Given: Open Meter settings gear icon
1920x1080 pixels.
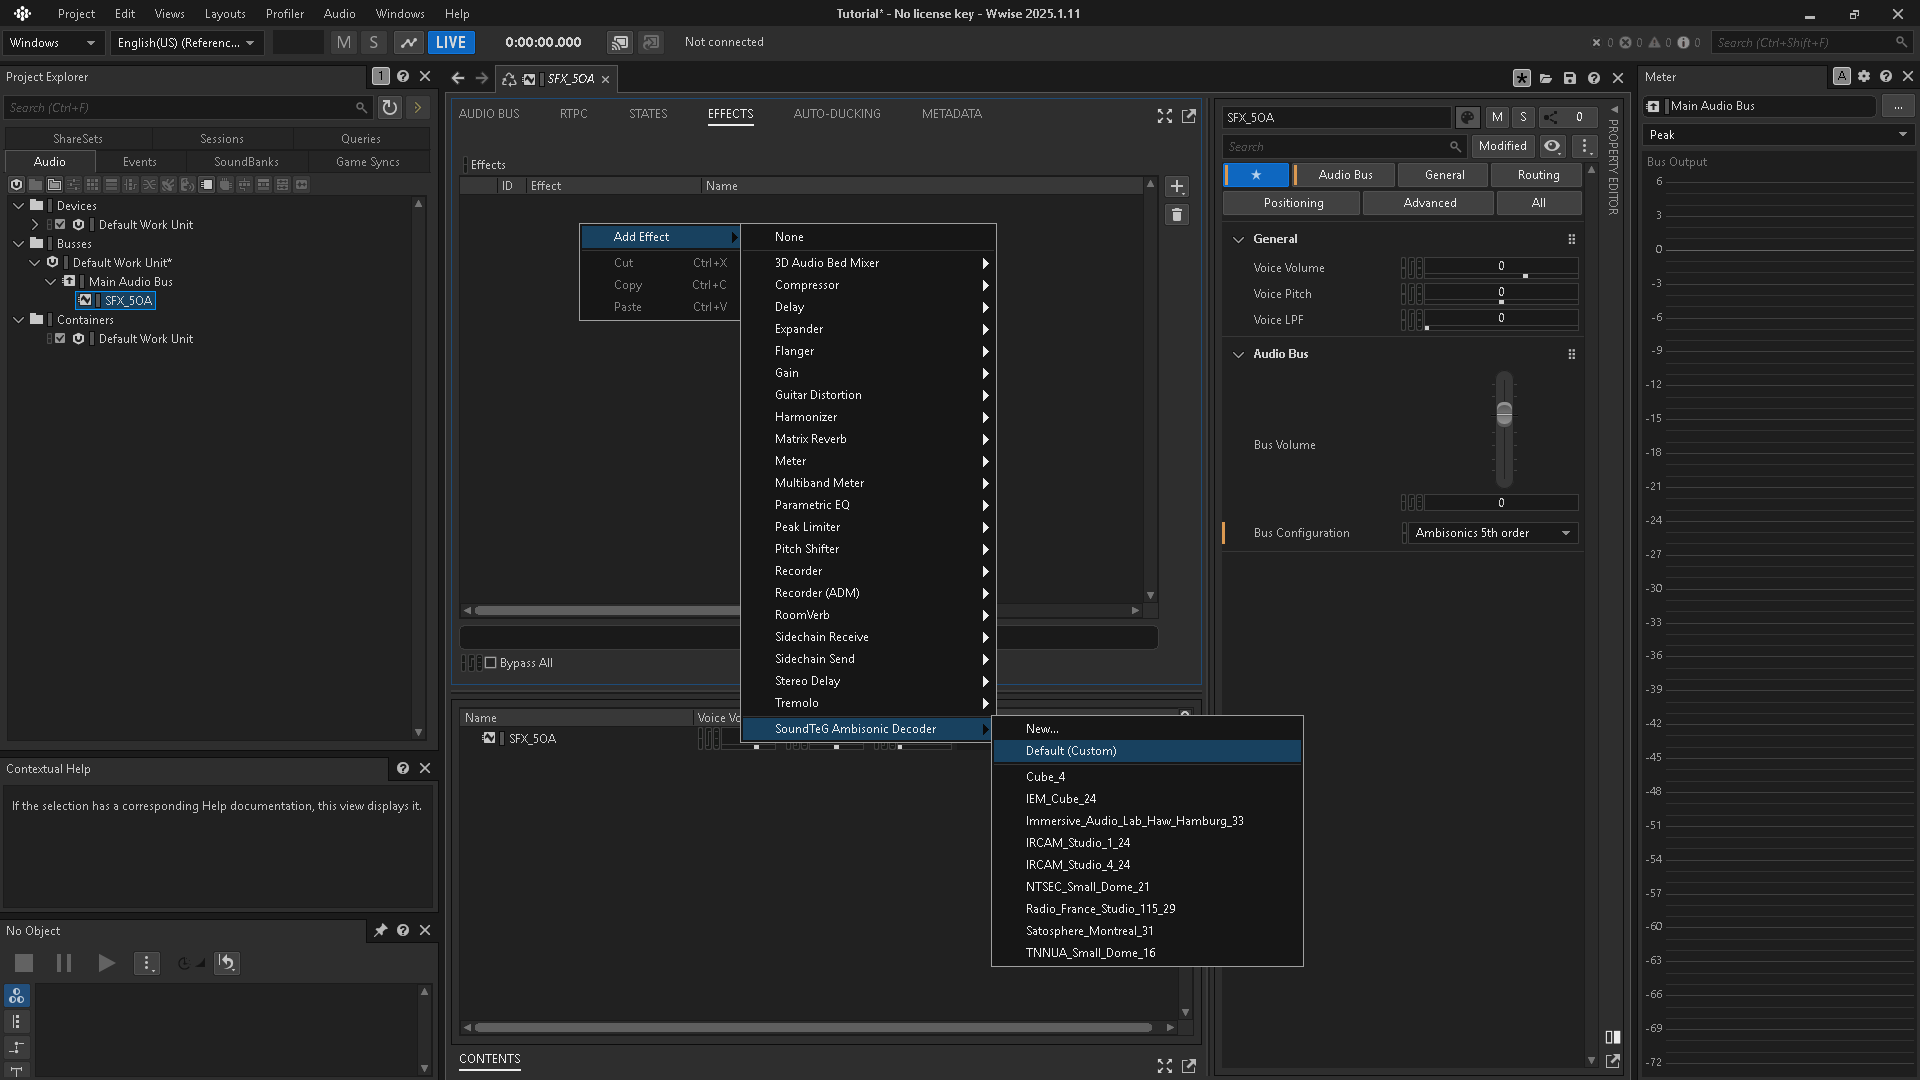Looking at the screenshot, I should pos(1864,76).
